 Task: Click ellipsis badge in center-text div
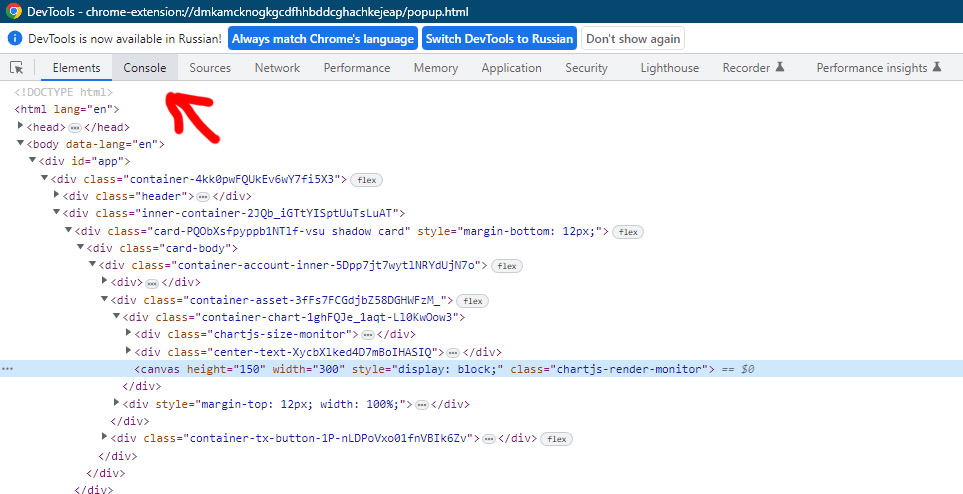[453, 353]
